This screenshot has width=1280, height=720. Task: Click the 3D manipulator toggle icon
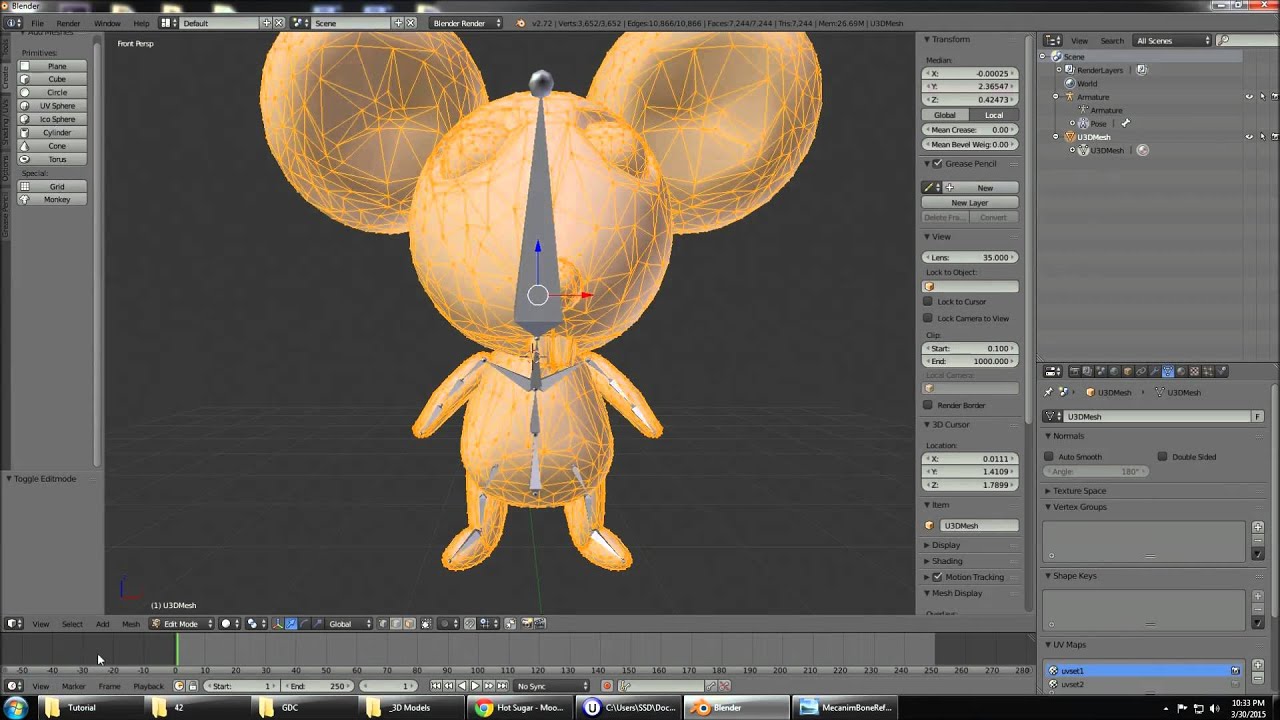coord(278,624)
